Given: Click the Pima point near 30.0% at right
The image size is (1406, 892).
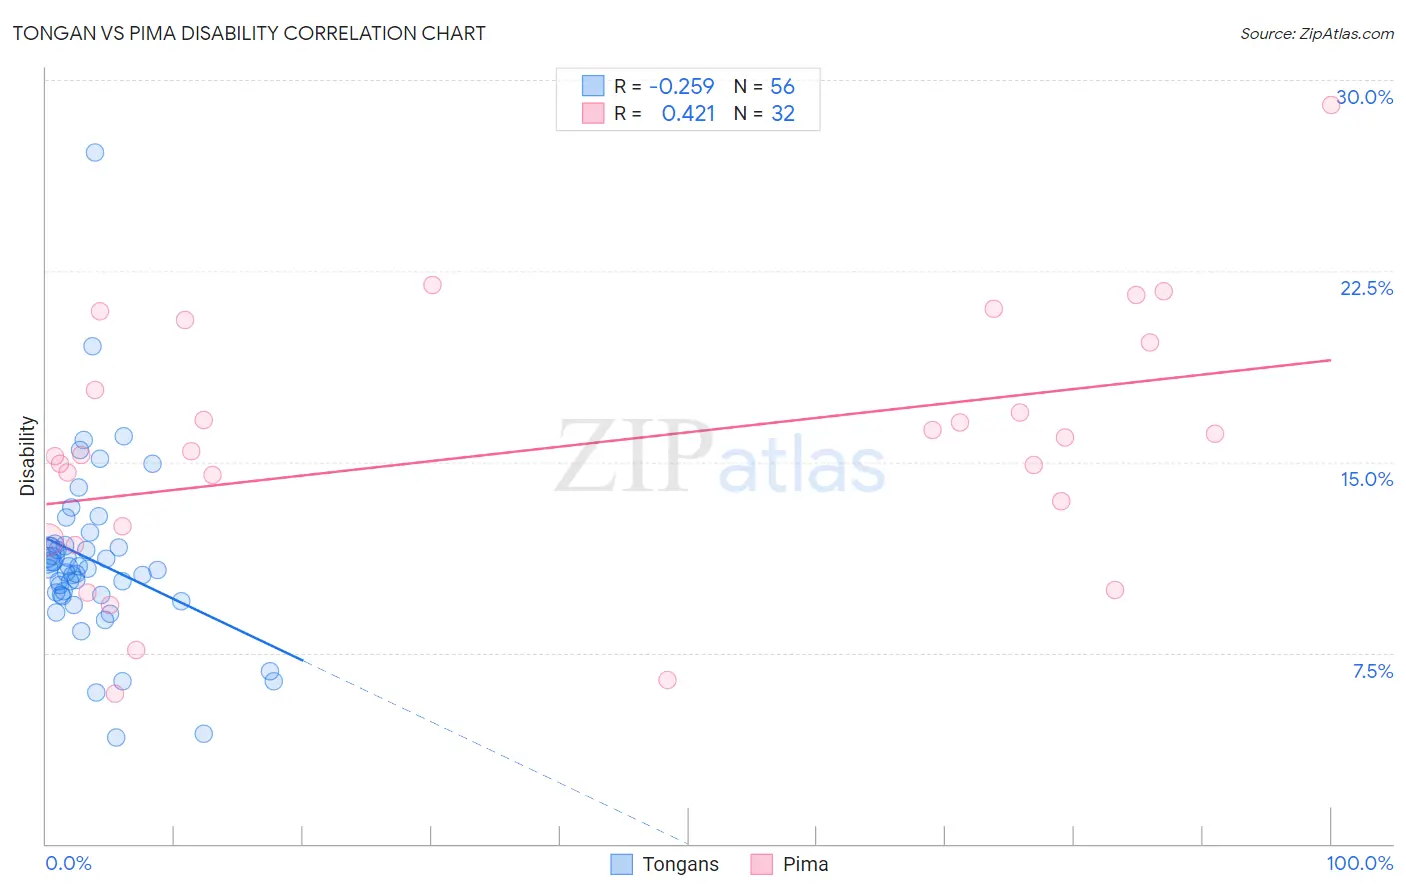Looking at the screenshot, I should pos(1331,105).
